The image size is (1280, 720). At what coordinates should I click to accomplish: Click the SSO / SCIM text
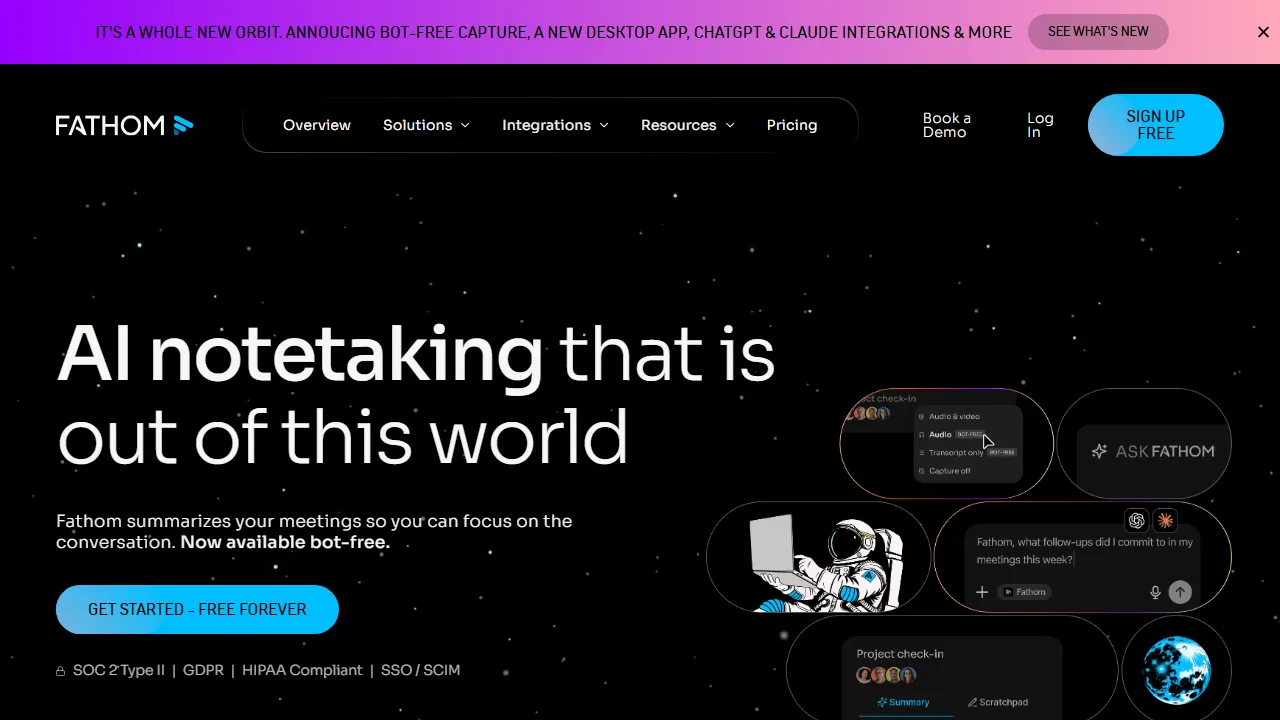pyautogui.click(x=421, y=670)
